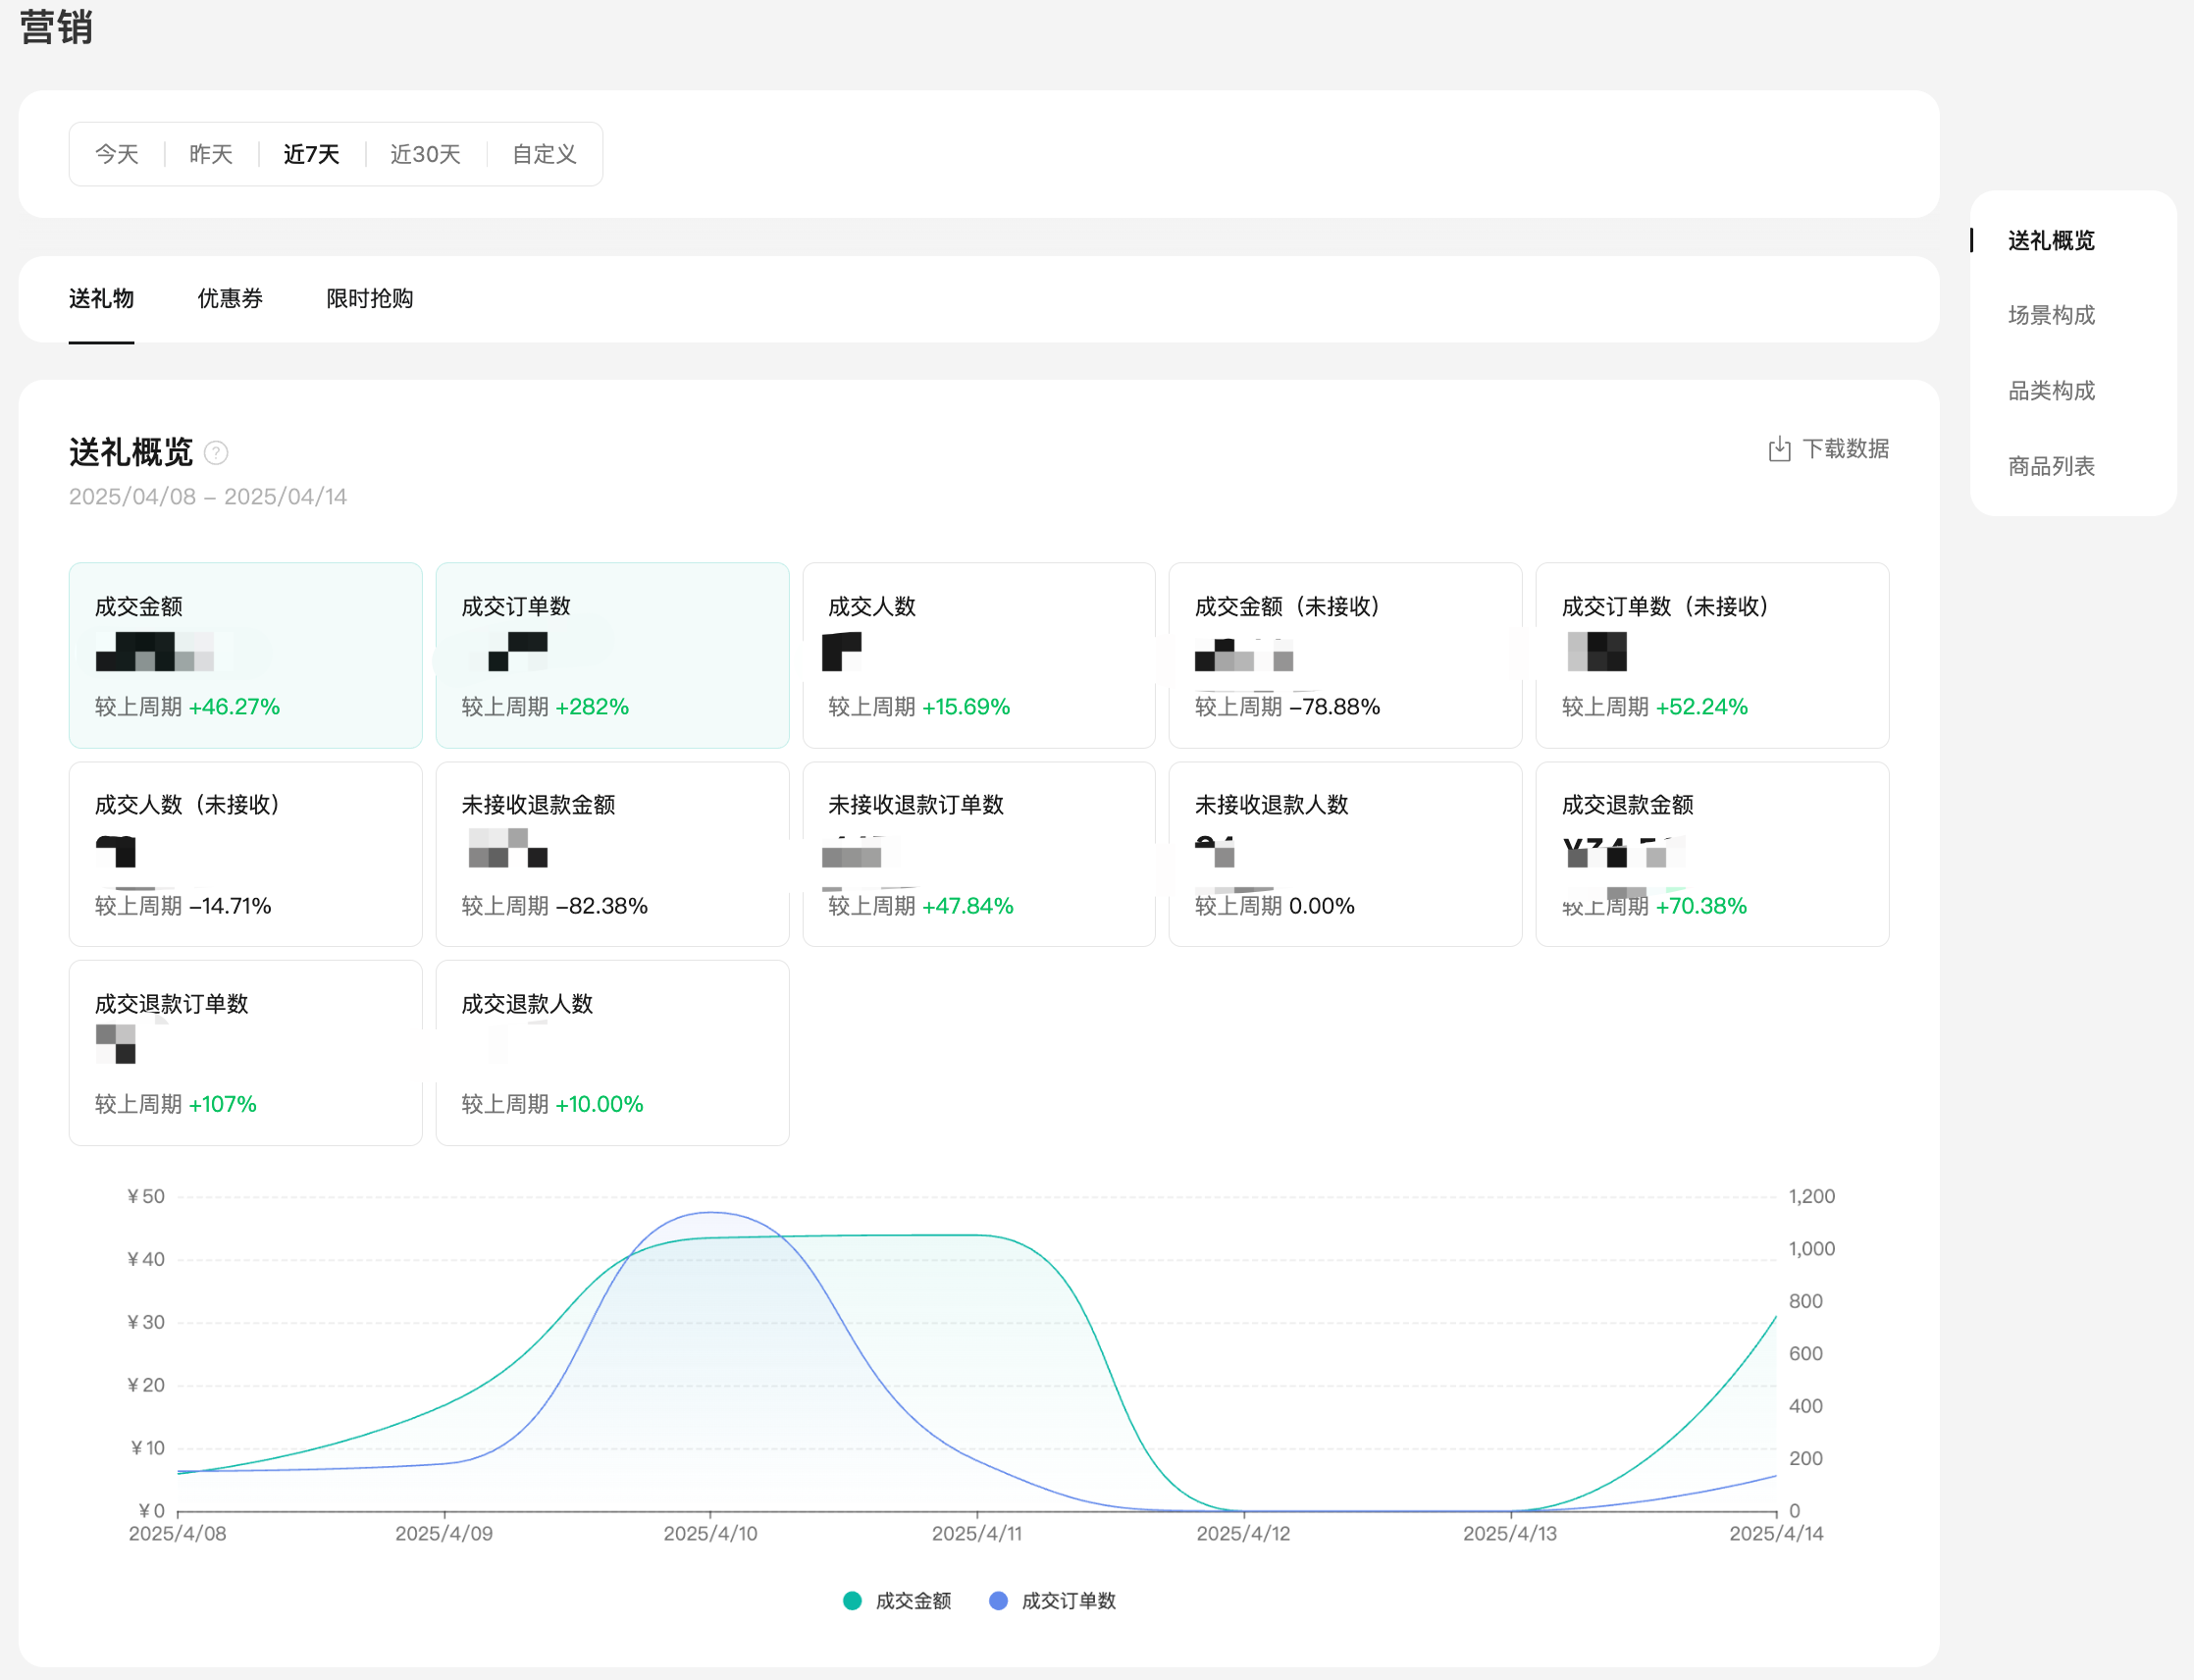
Task: Select the 成交退款金额 metric card
Action: (1711, 854)
